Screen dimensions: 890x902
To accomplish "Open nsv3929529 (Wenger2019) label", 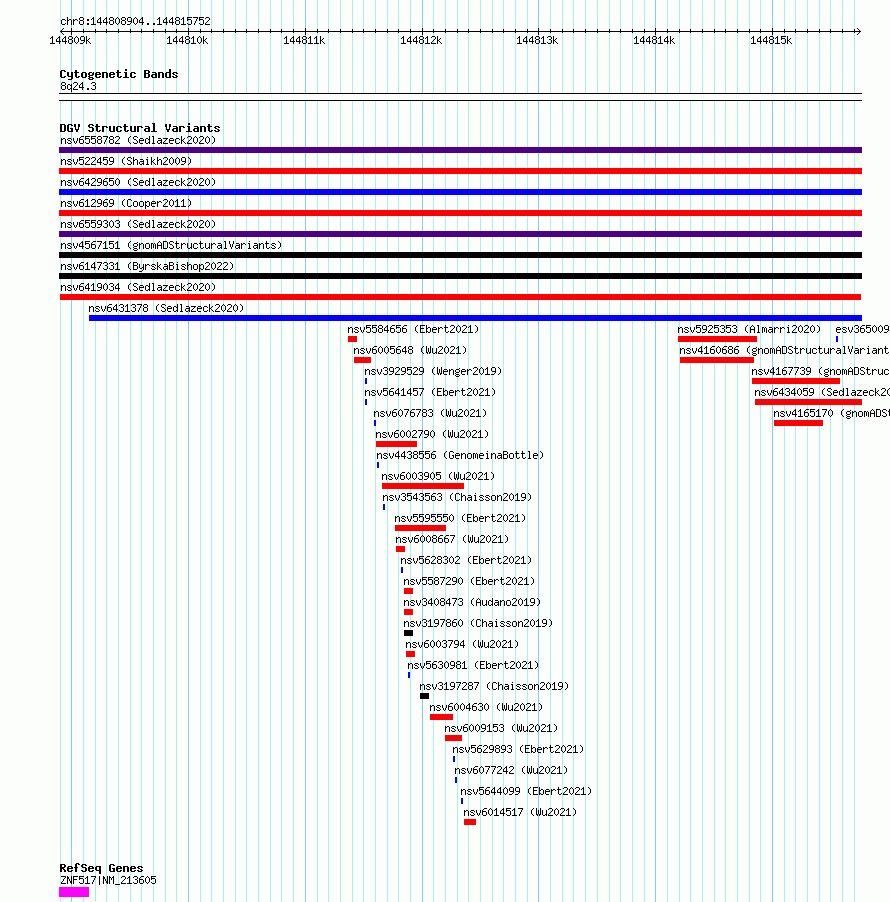I will (433, 371).
